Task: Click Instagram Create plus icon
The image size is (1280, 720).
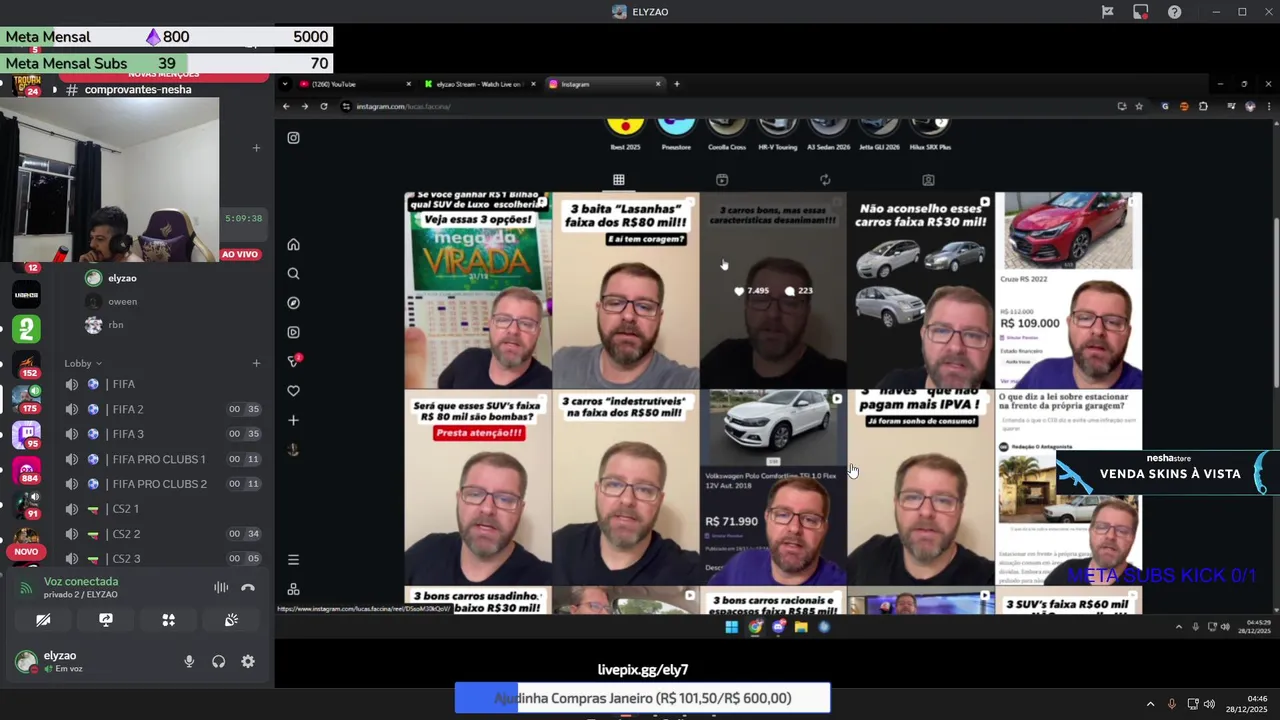Action: pos(293,420)
